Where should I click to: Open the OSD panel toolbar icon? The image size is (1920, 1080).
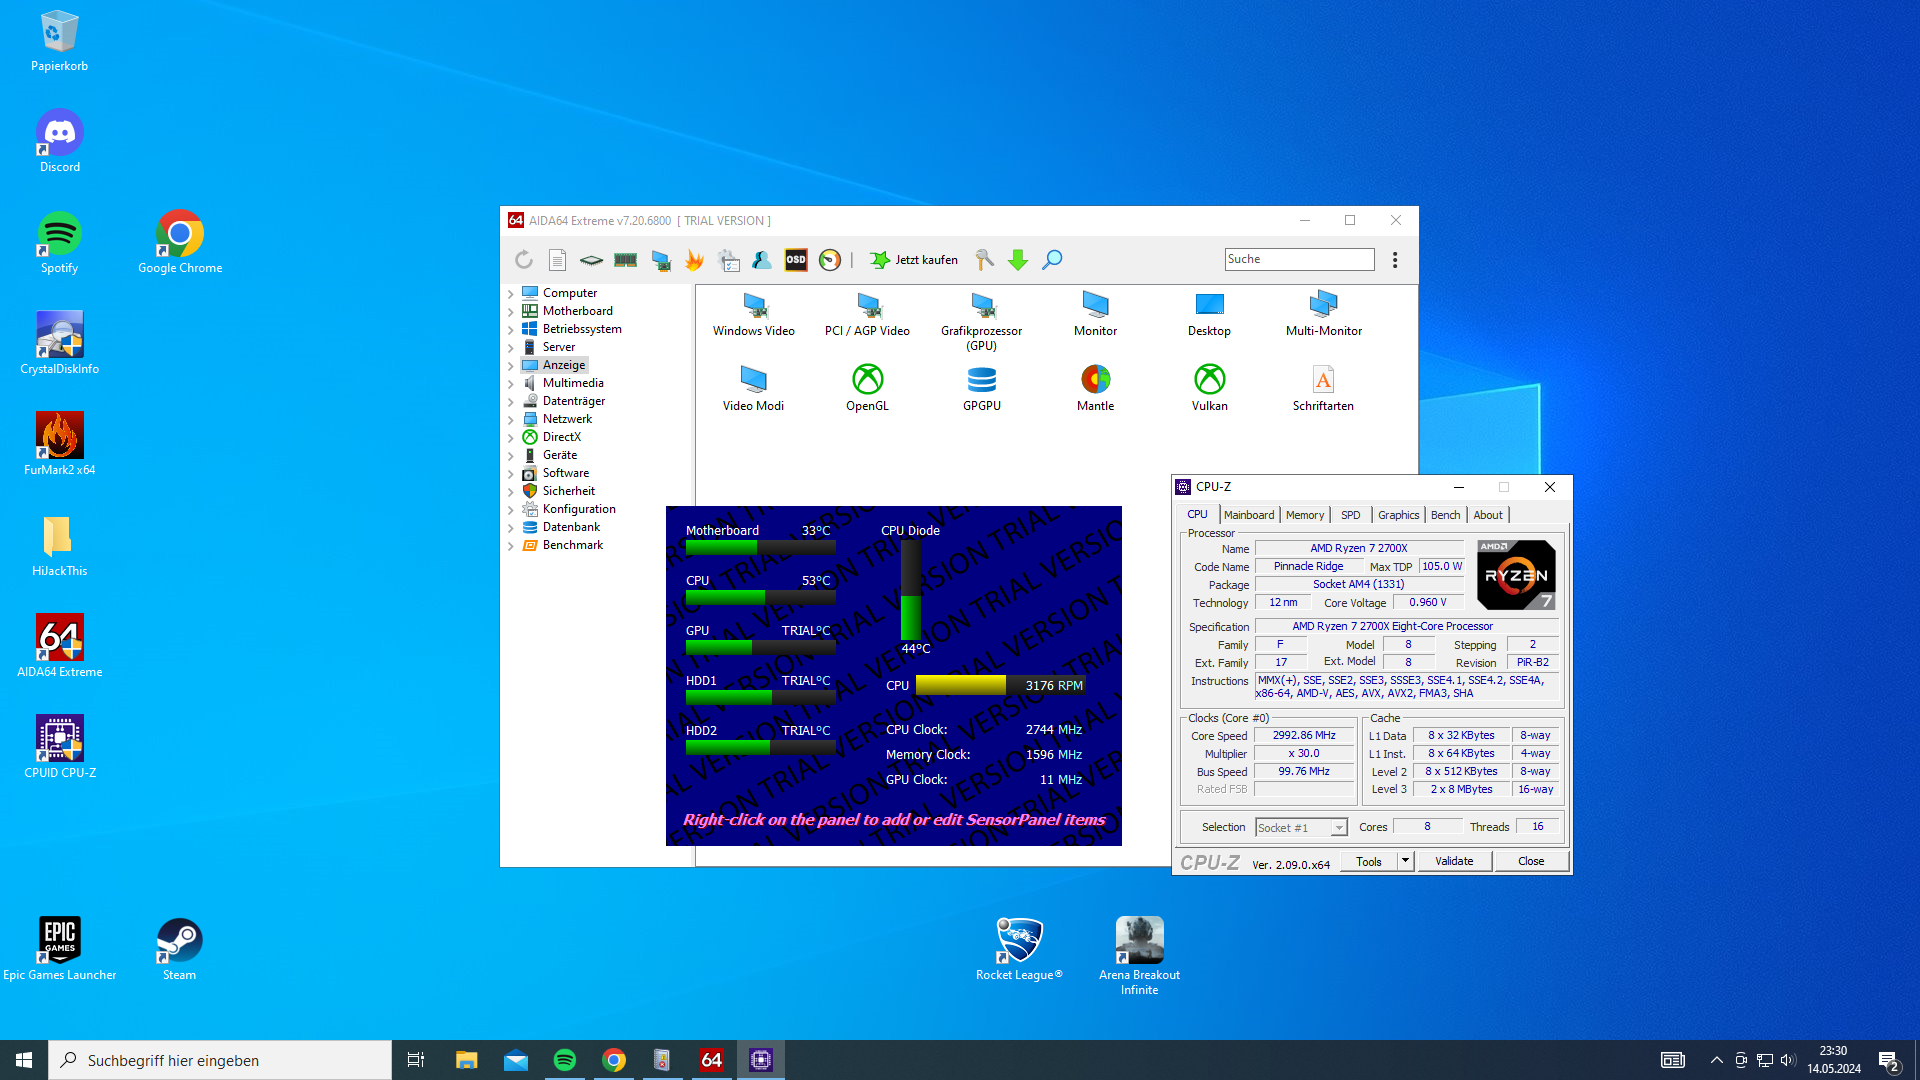pos(796,260)
